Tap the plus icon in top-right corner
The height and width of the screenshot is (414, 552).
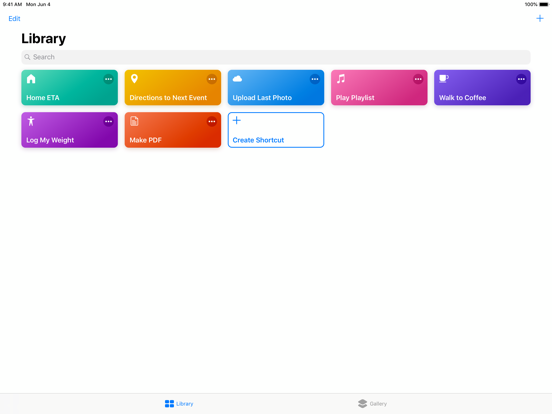(x=540, y=18)
